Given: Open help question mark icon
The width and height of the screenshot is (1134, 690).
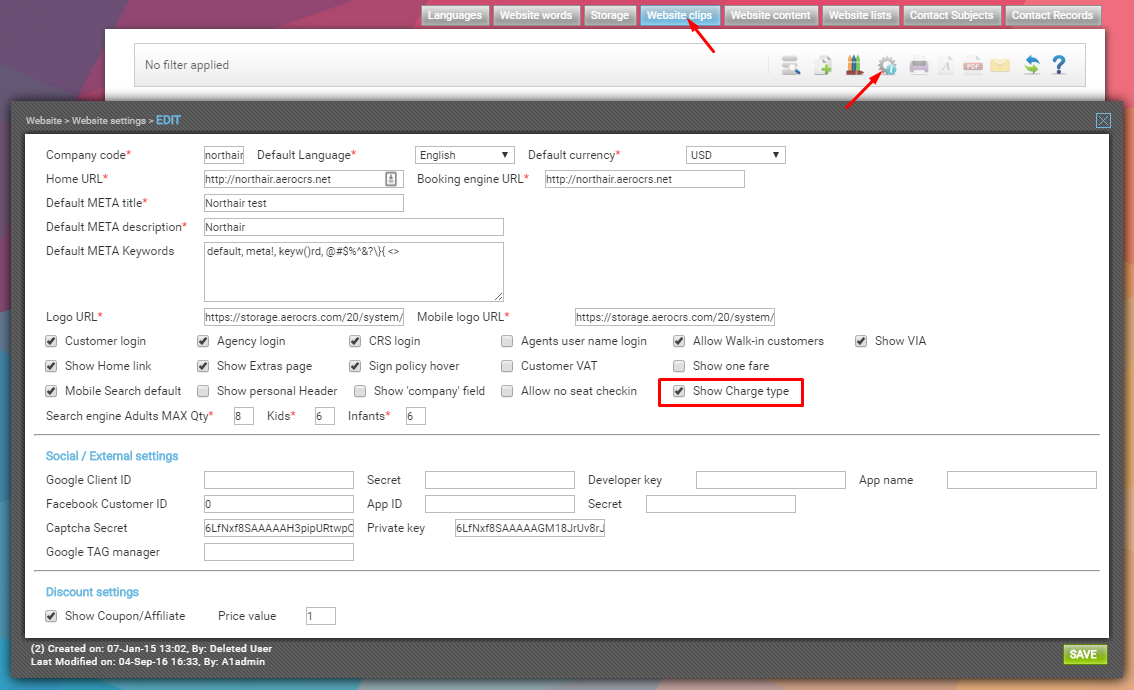Looking at the screenshot, I should tap(1059, 65).
